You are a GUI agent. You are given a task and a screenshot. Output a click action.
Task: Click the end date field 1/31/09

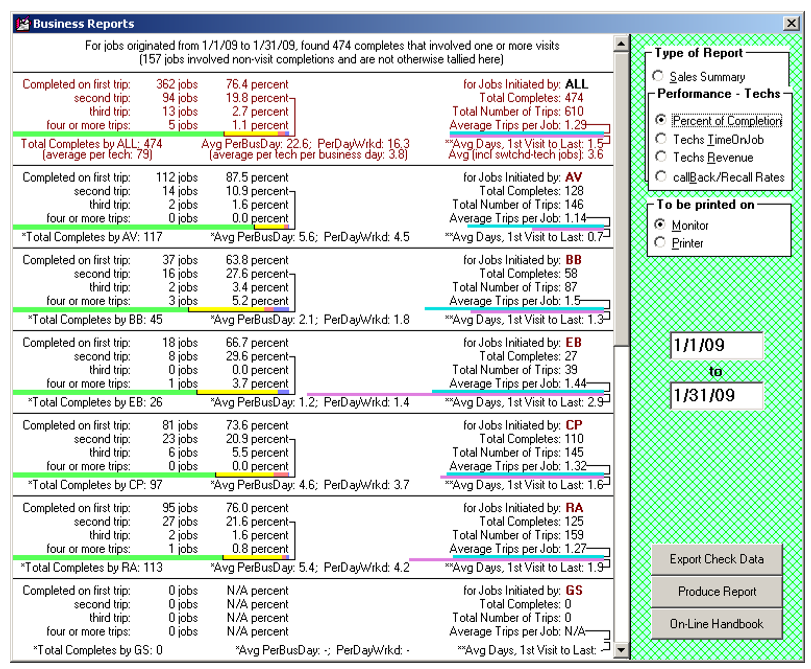(716, 396)
